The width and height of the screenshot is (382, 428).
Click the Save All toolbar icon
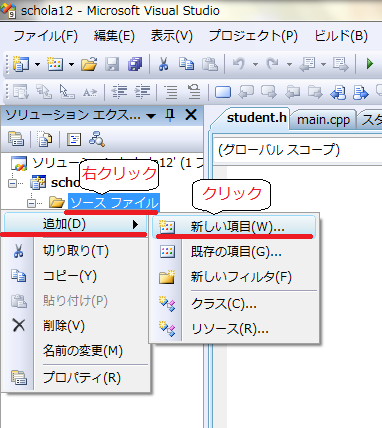[x=135, y=64]
